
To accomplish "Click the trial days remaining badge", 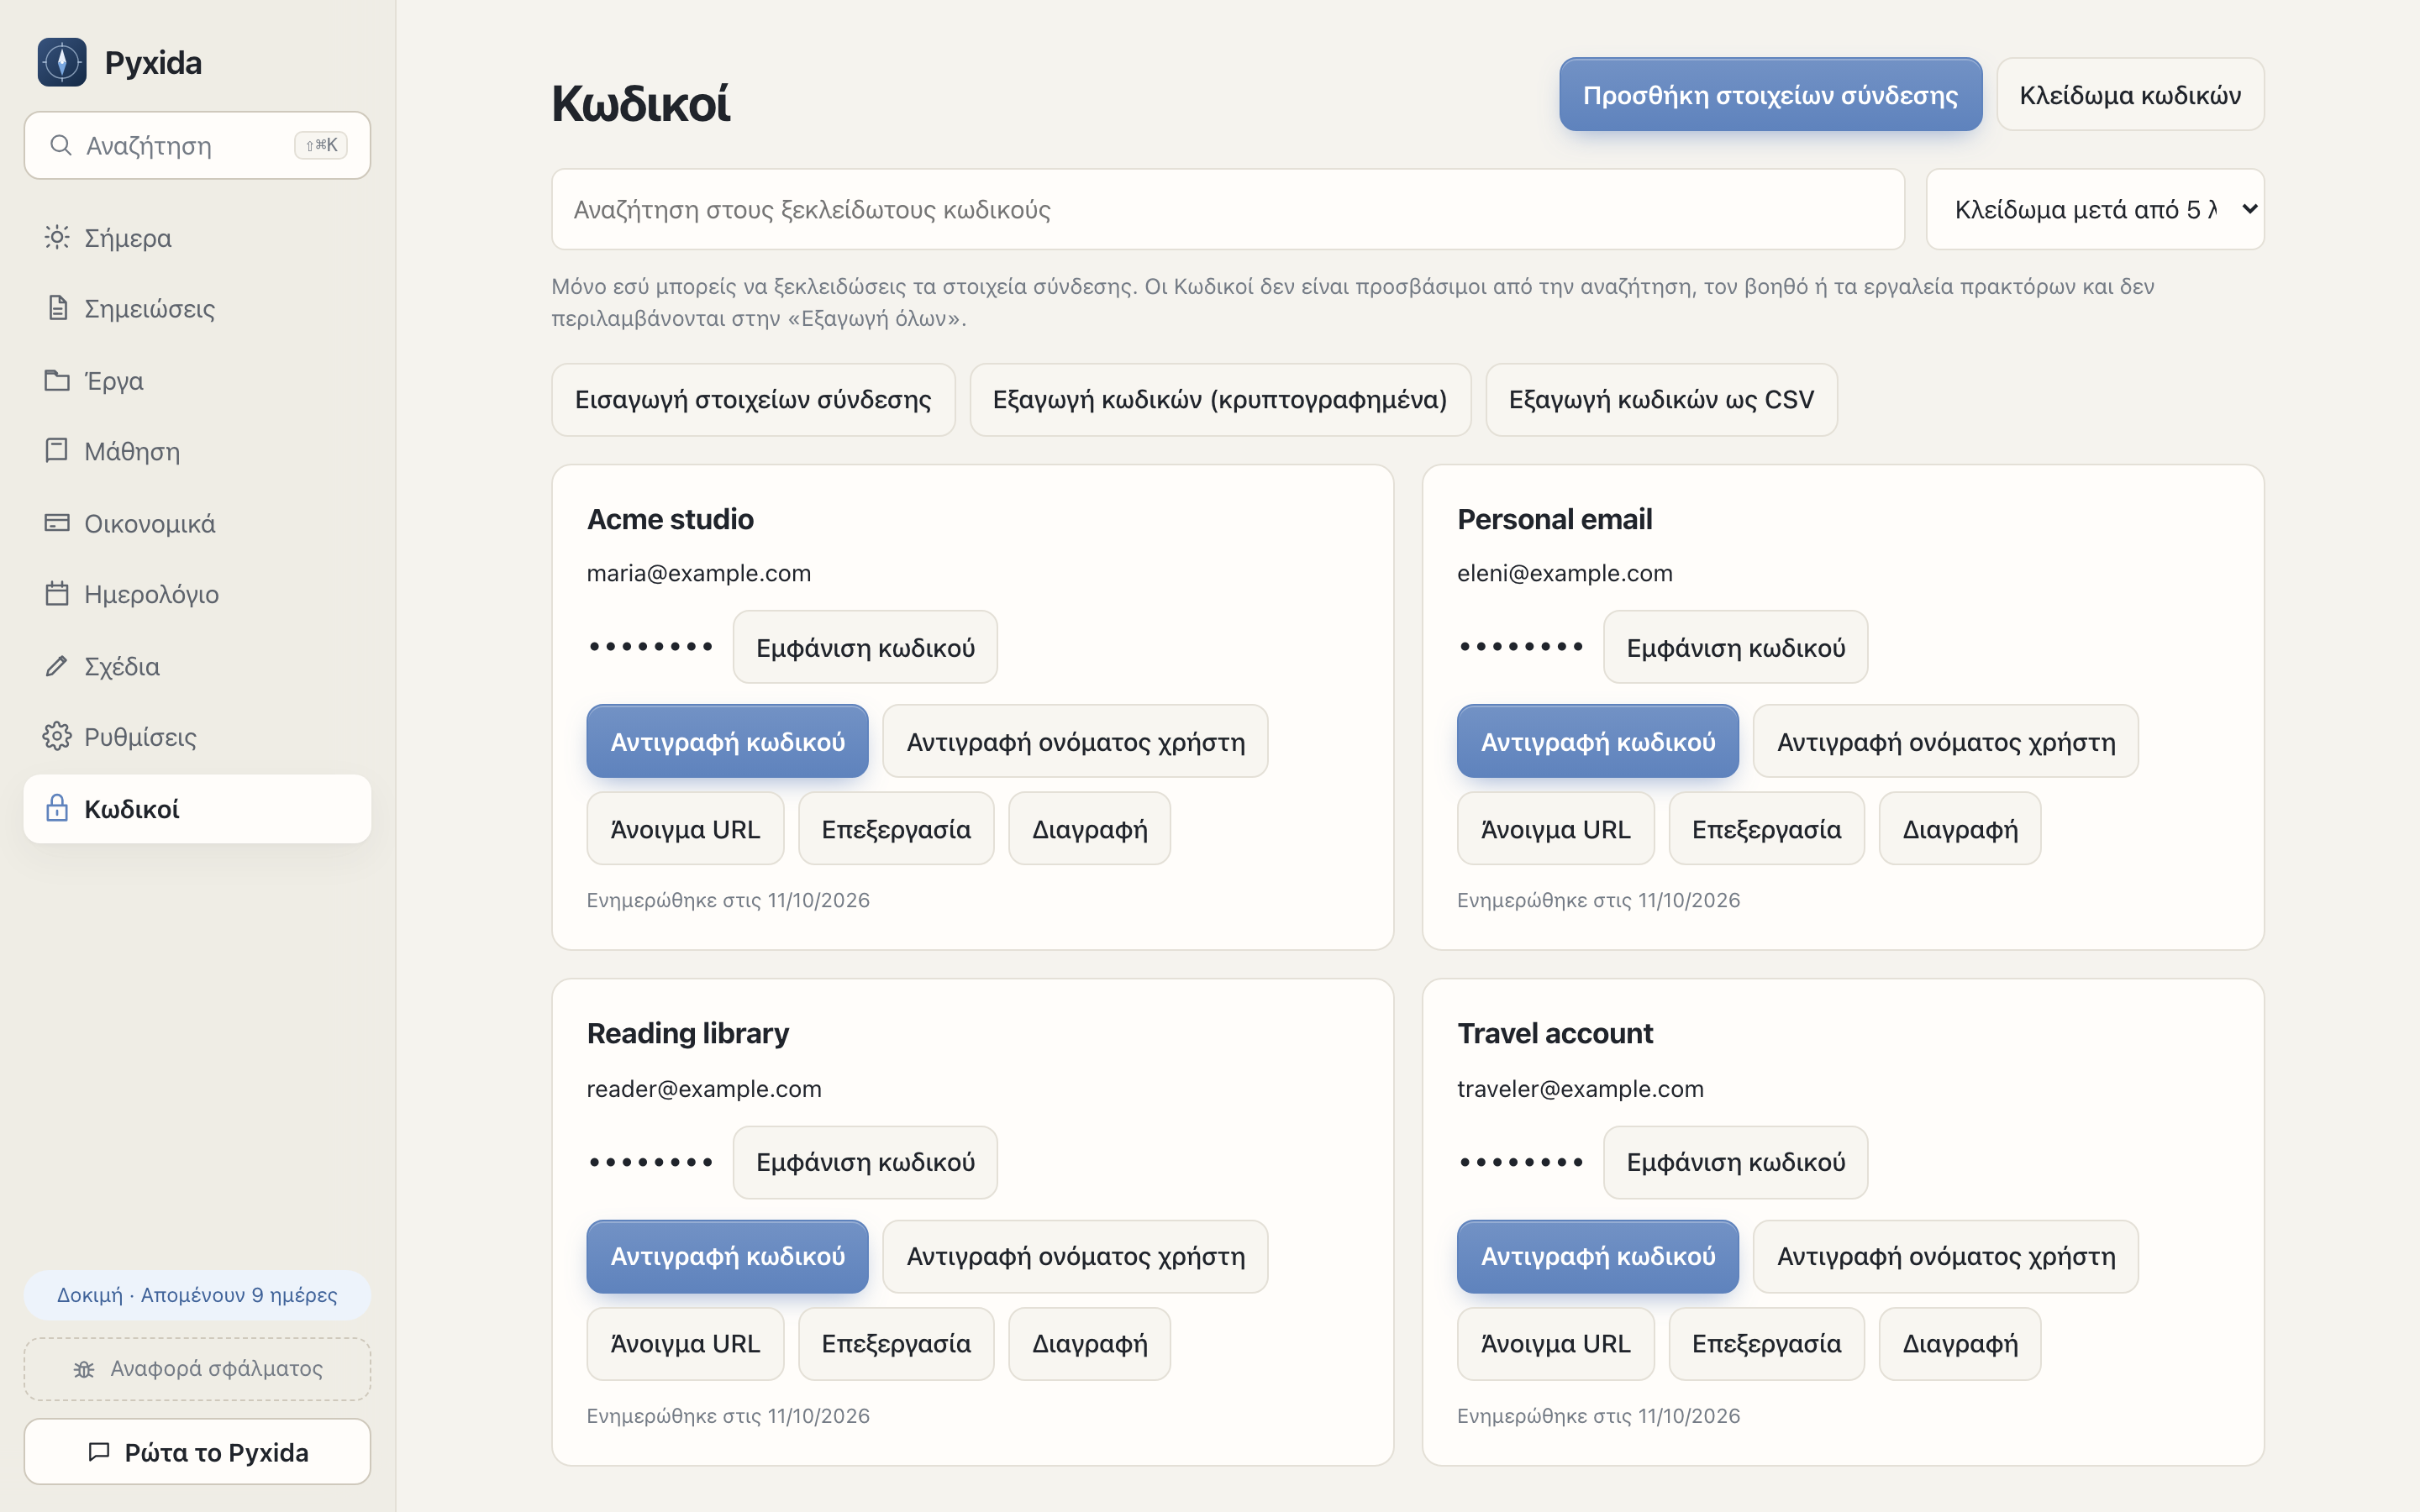I will coord(197,1295).
